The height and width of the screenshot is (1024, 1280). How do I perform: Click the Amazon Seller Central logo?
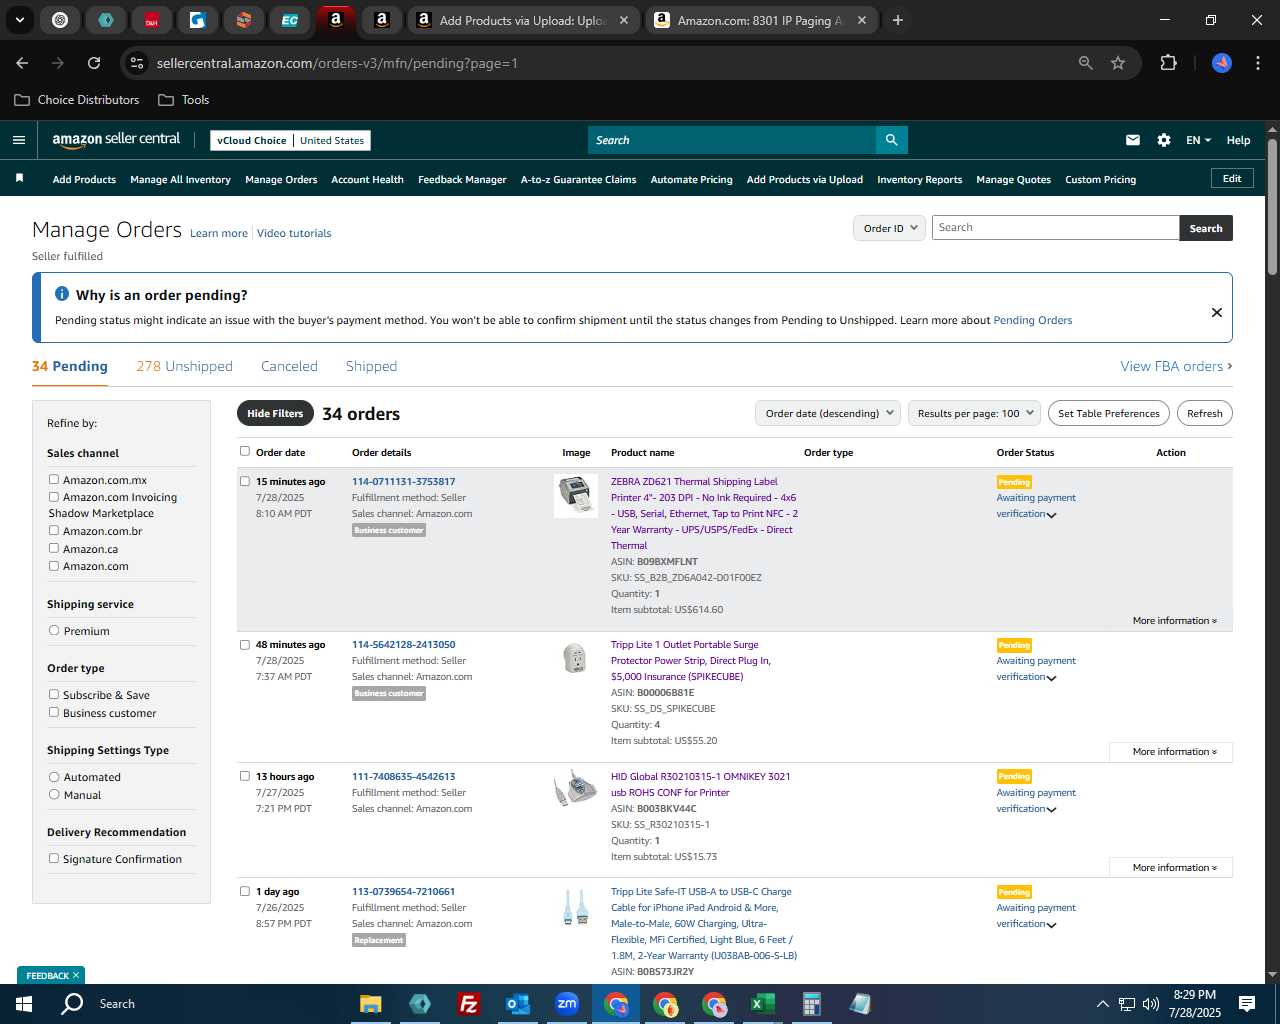point(116,140)
